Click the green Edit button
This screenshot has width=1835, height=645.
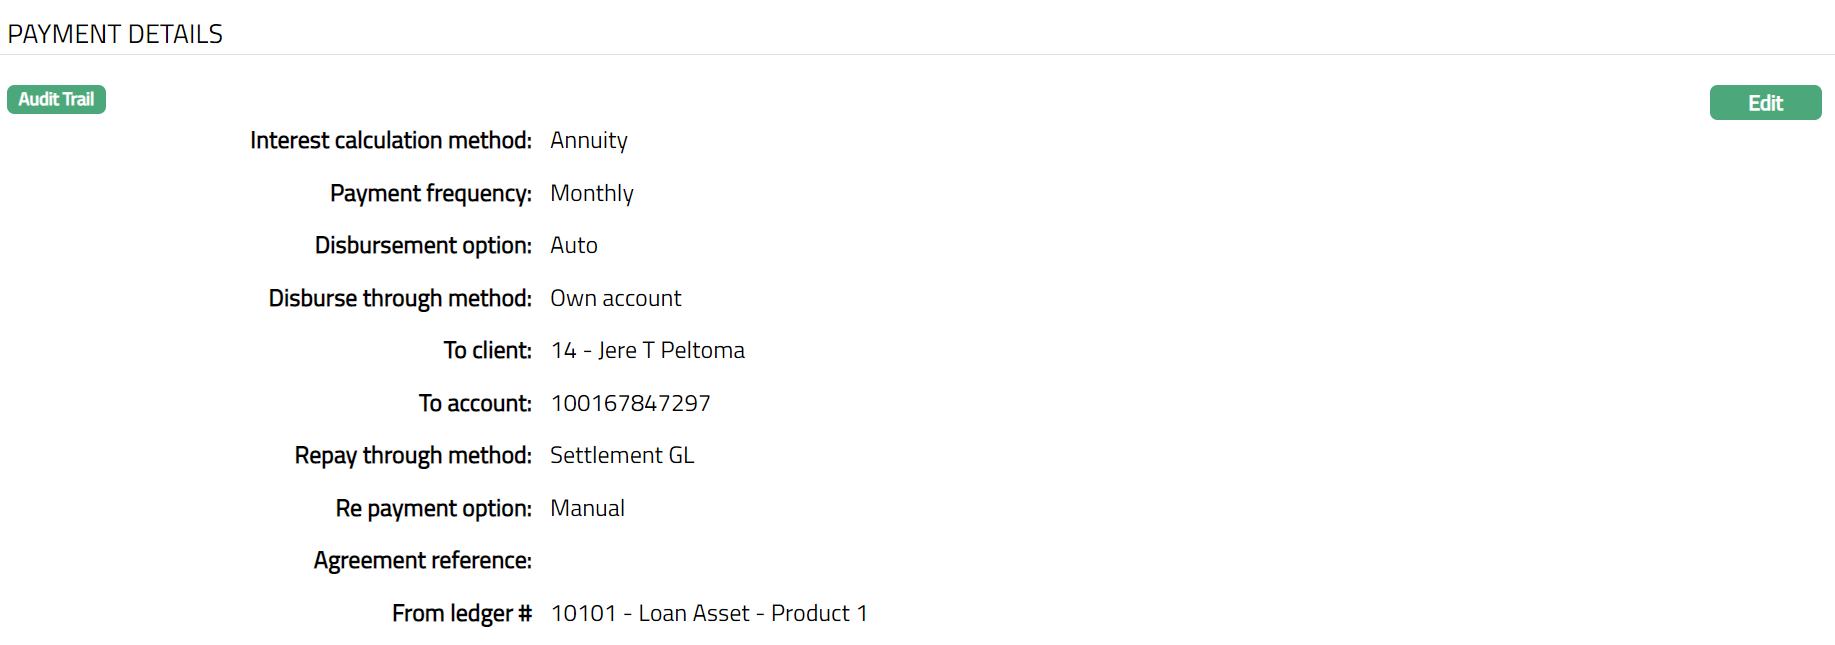[x=1765, y=103]
